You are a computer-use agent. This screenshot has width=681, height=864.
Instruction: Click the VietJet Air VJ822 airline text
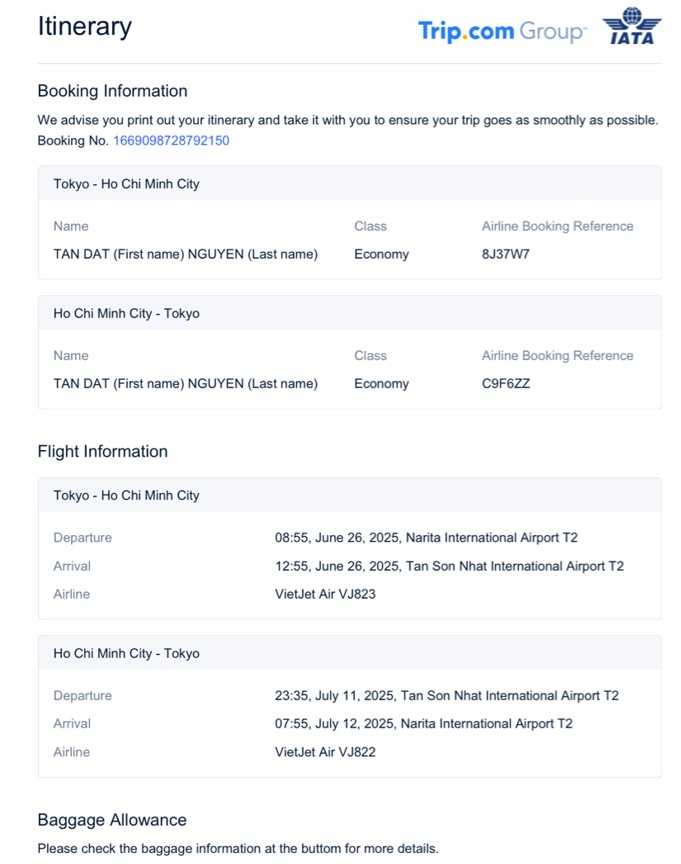(325, 752)
